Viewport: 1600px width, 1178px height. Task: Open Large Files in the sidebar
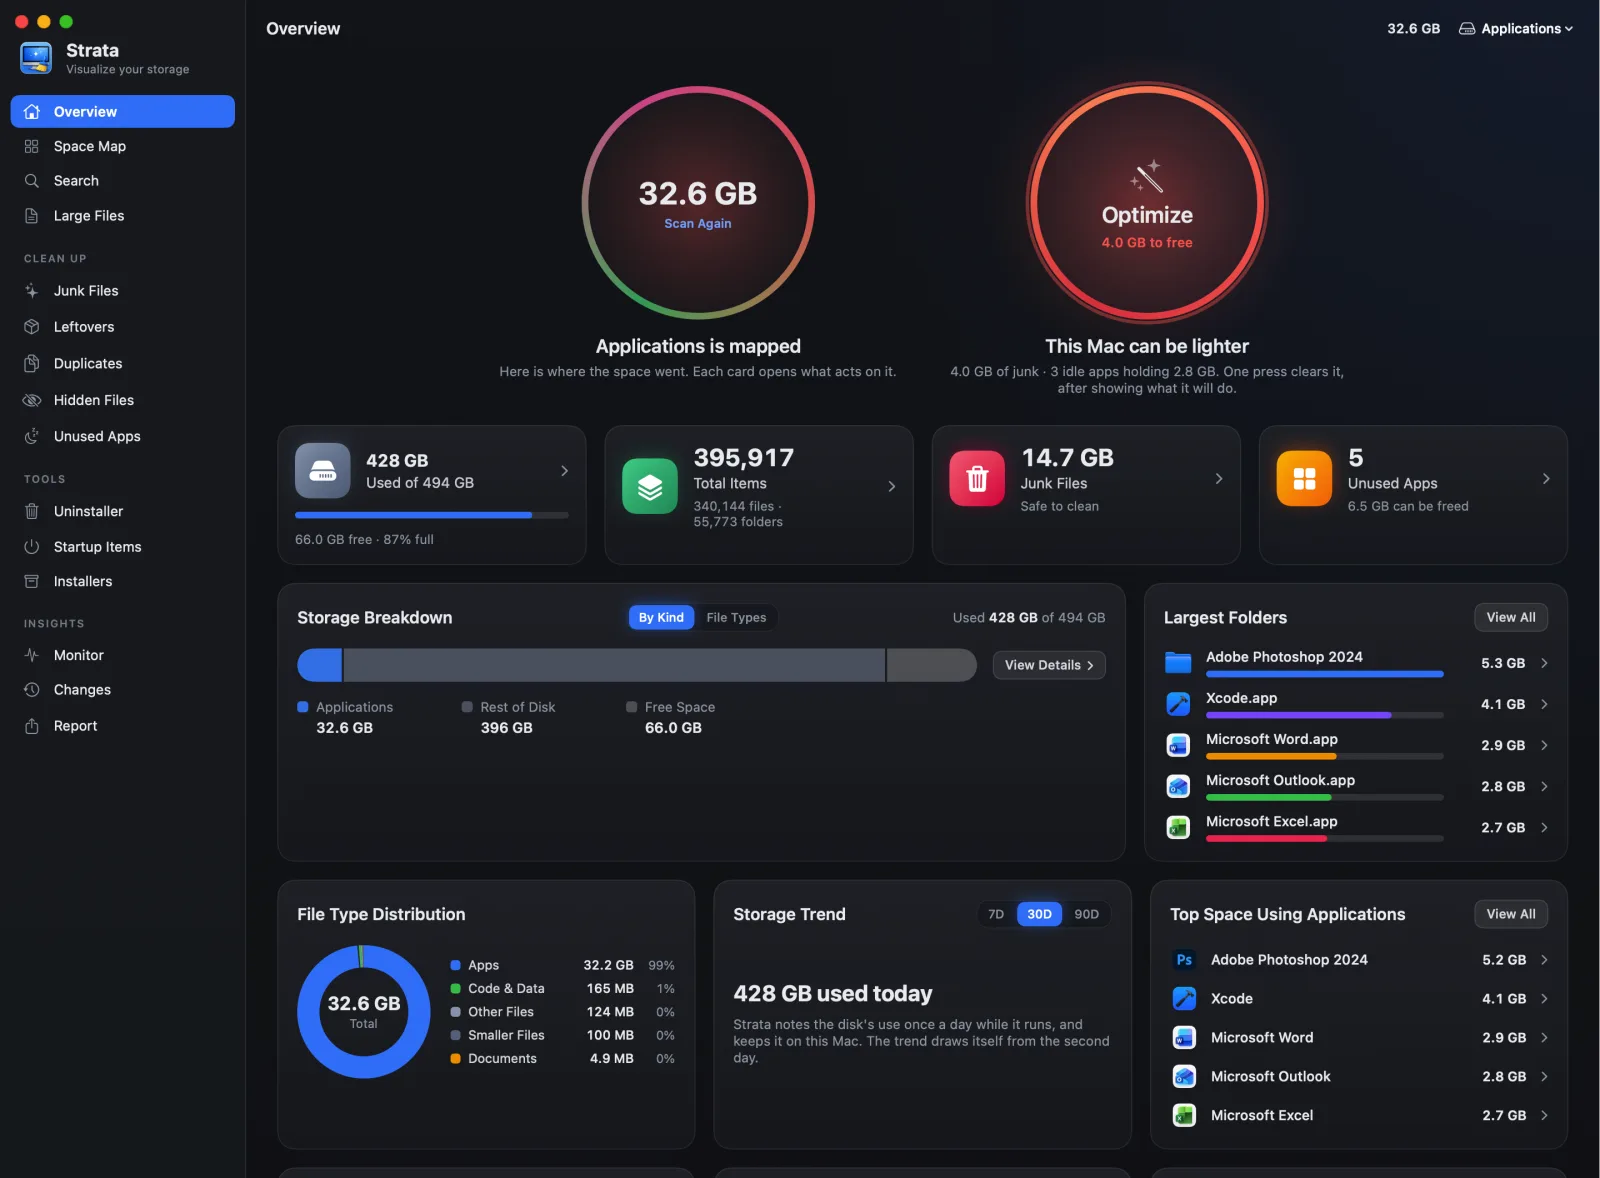point(123,216)
